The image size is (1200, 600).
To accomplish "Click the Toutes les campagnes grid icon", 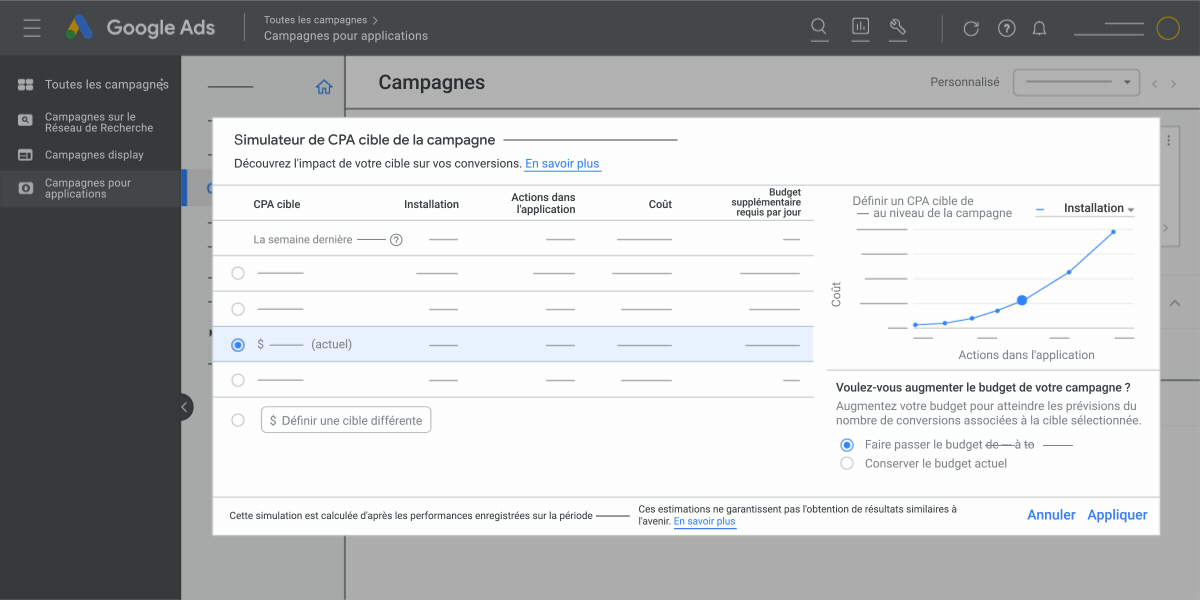I will click(x=26, y=85).
